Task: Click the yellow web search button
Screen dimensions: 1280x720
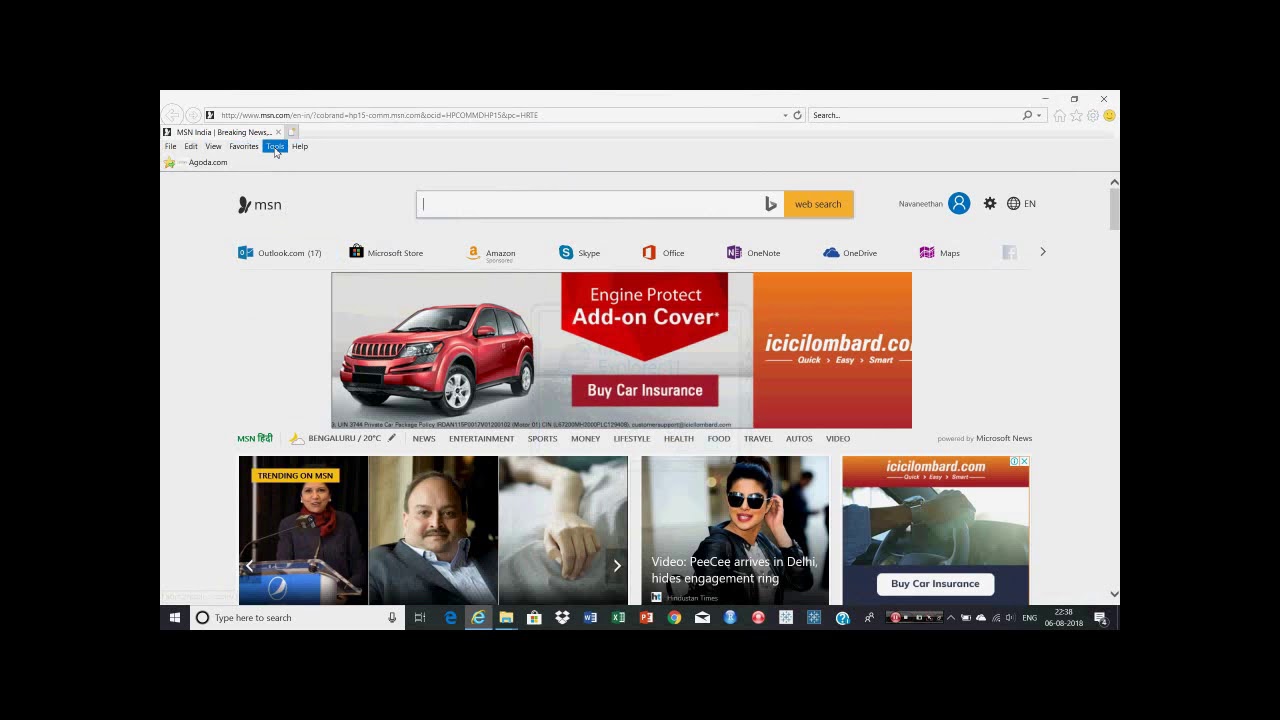Action: coord(818,204)
